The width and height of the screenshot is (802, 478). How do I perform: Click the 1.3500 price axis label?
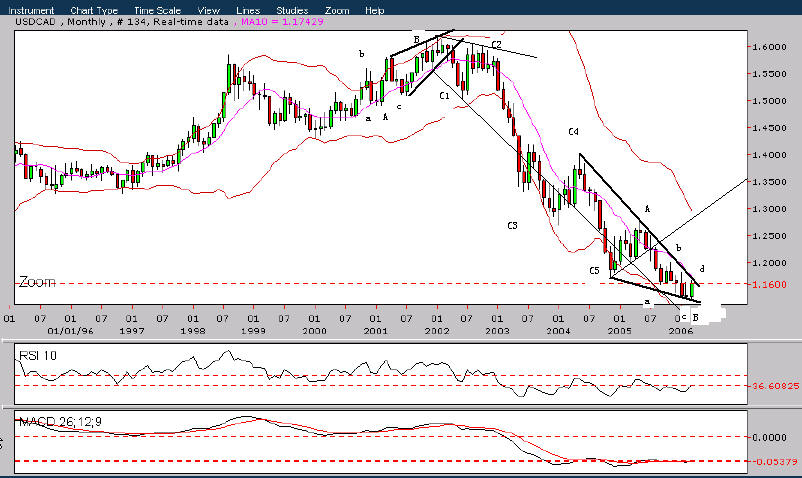click(769, 182)
